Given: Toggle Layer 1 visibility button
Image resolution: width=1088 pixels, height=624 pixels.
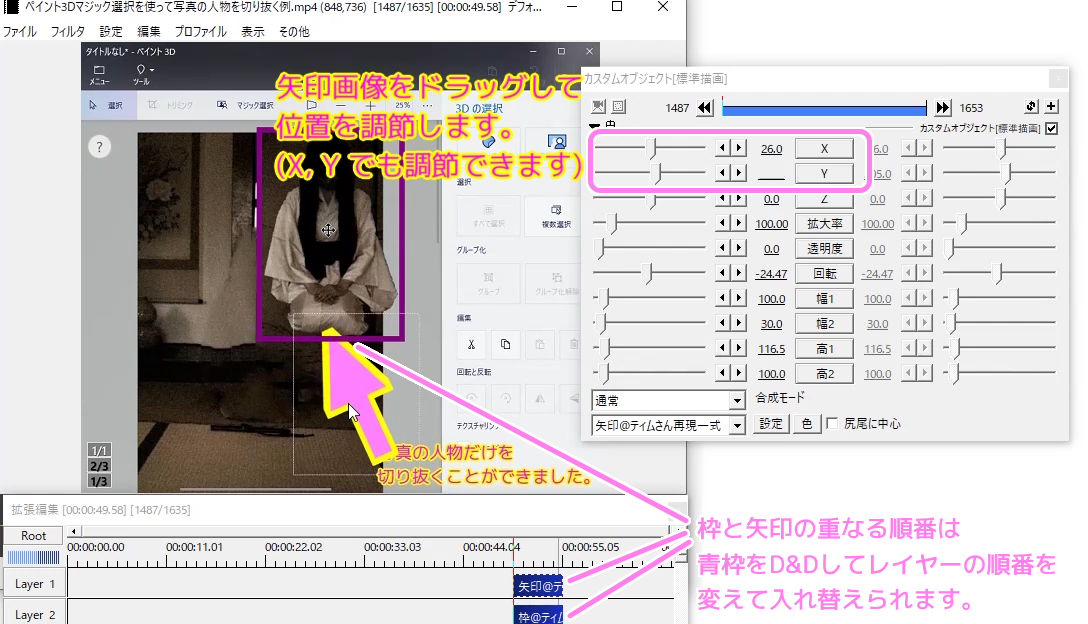Looking at the screenshot, I should click(x=35, y=583).
